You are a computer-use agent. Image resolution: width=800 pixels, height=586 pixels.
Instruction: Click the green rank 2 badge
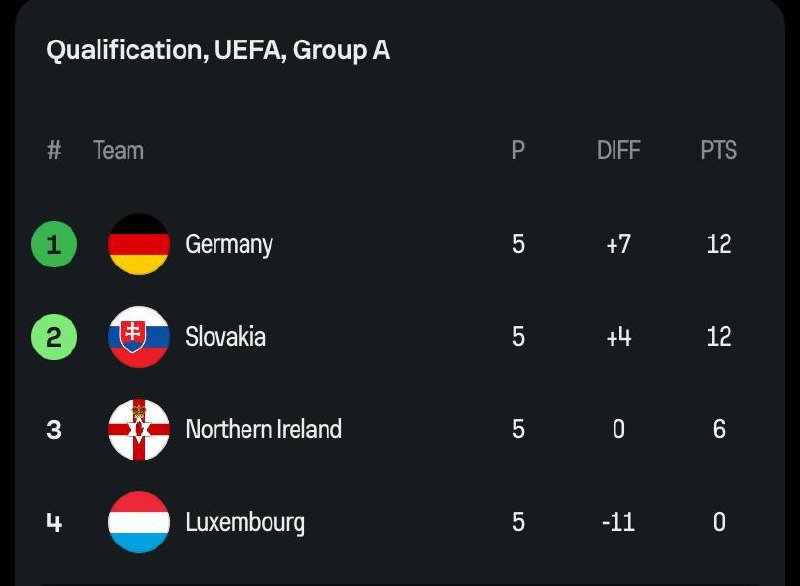click(x=54, y=337)
